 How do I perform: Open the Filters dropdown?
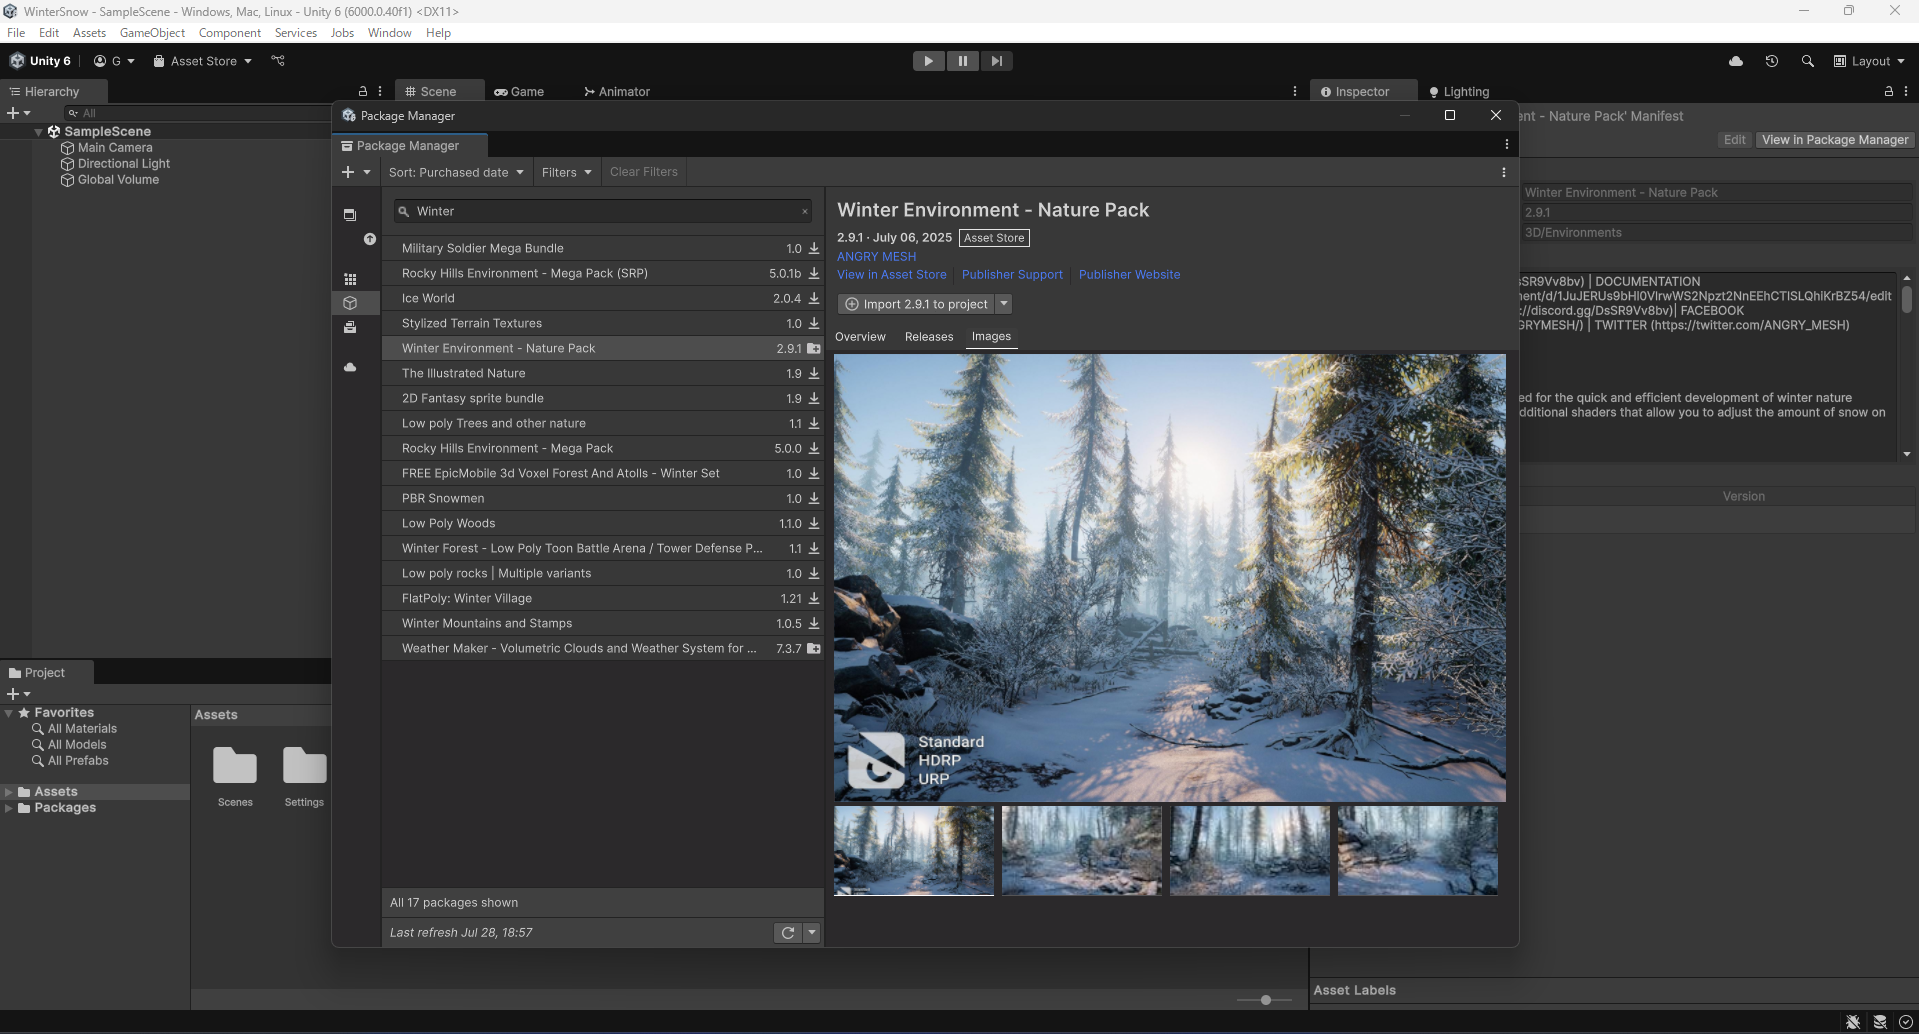(x=567, y=172)
